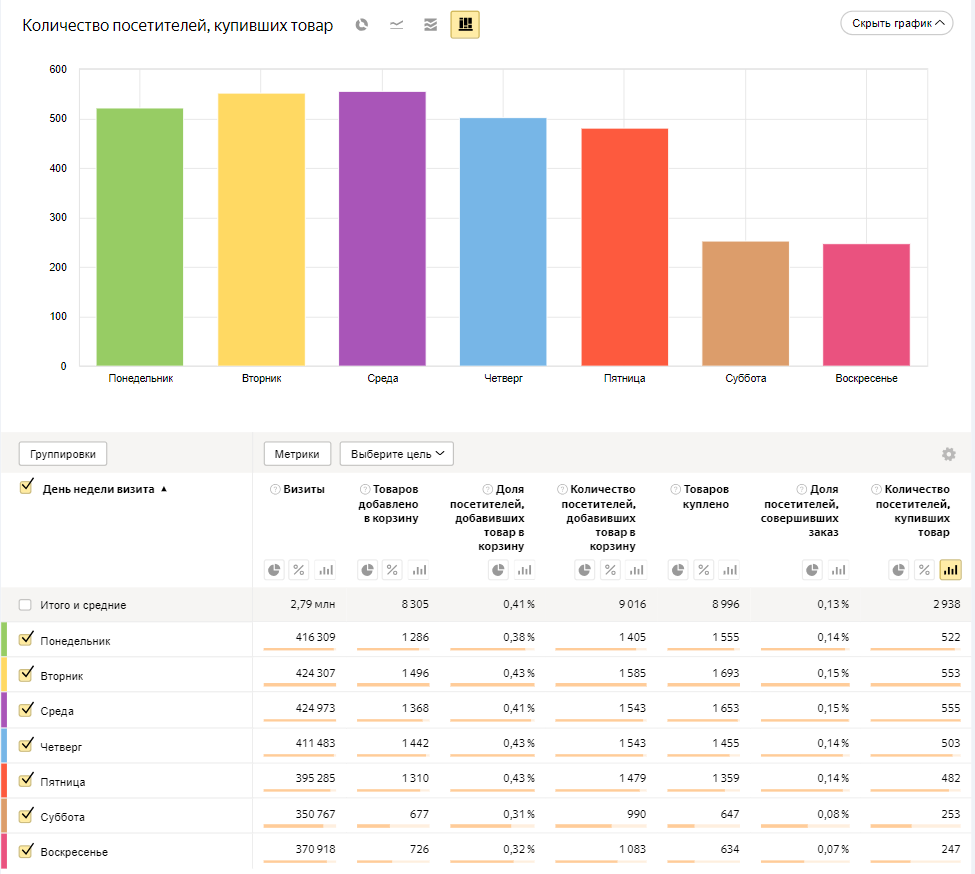This screenshot has width=975, height=874.
Task: Click the green Понедельник color swatch
Action: tap(4, 640)
